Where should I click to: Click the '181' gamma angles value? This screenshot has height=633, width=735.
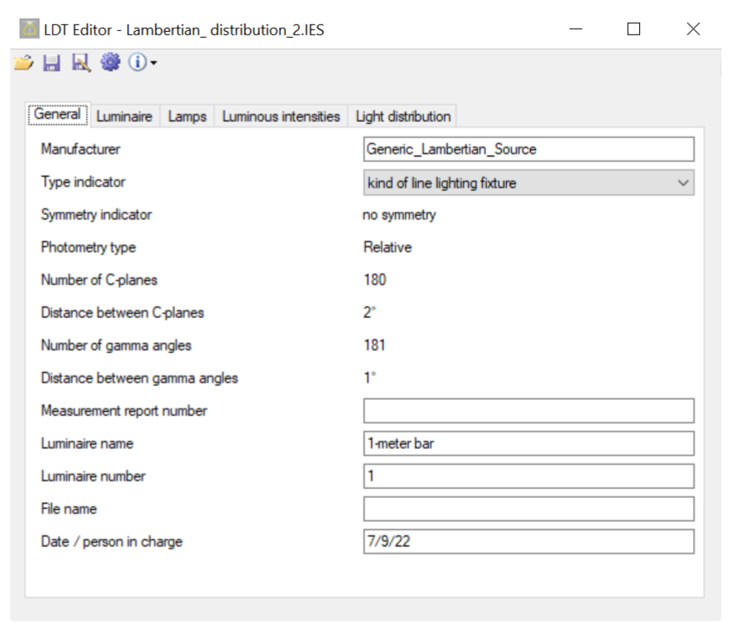click(375, 346)
